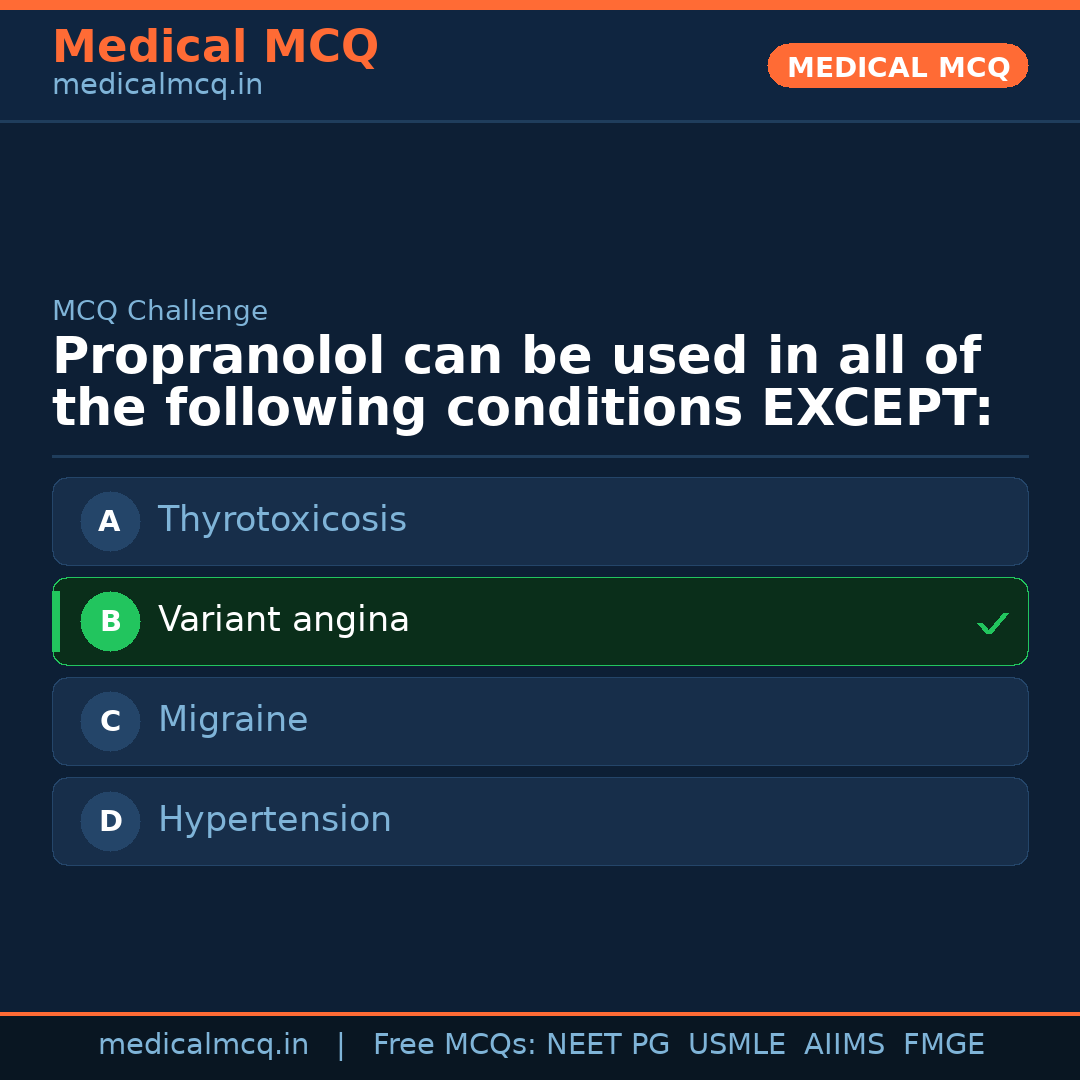Pick the Migraine answer option
Screen dimensions: 1080x1080
point(233,720)
